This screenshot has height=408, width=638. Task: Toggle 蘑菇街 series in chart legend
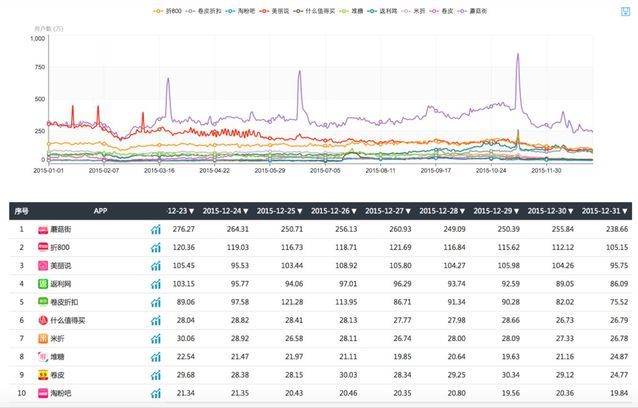[x=472, y=11]
